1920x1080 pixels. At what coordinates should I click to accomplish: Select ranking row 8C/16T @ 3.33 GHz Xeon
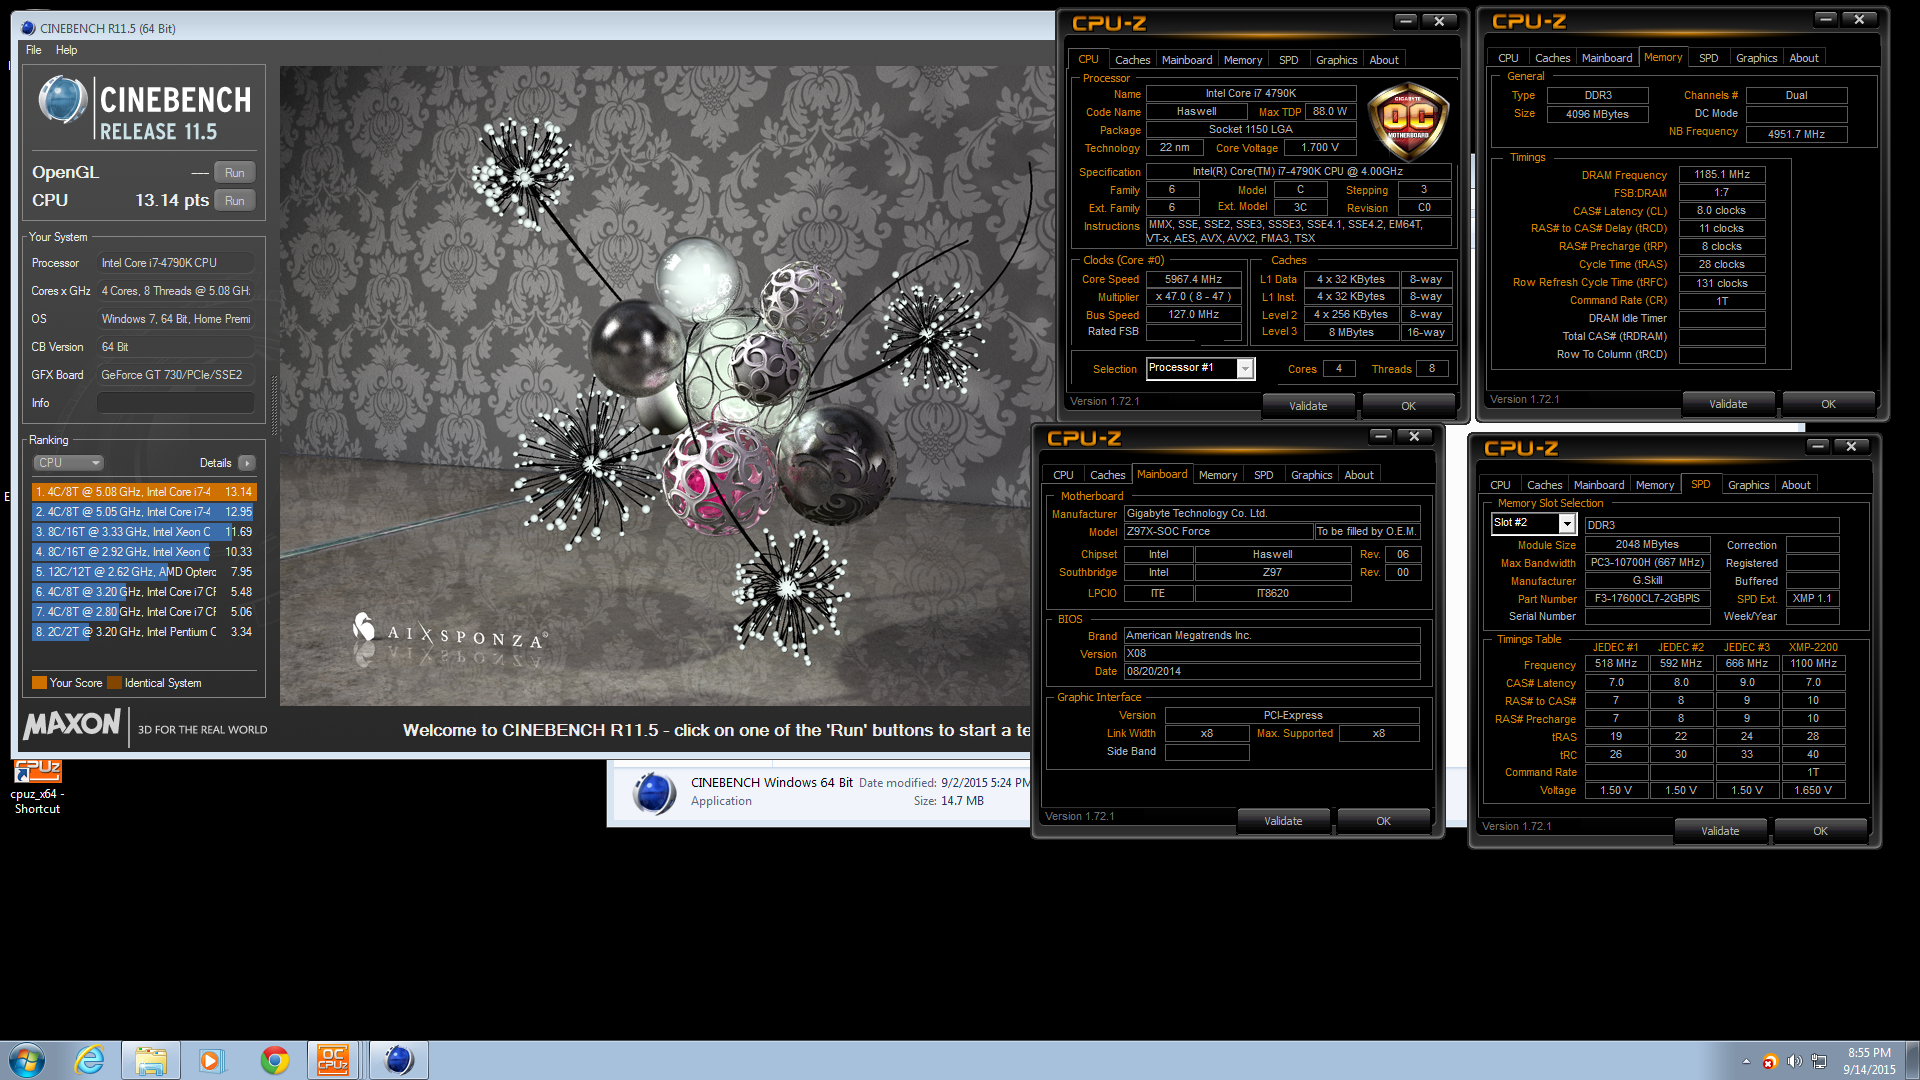tap(144, 532)
